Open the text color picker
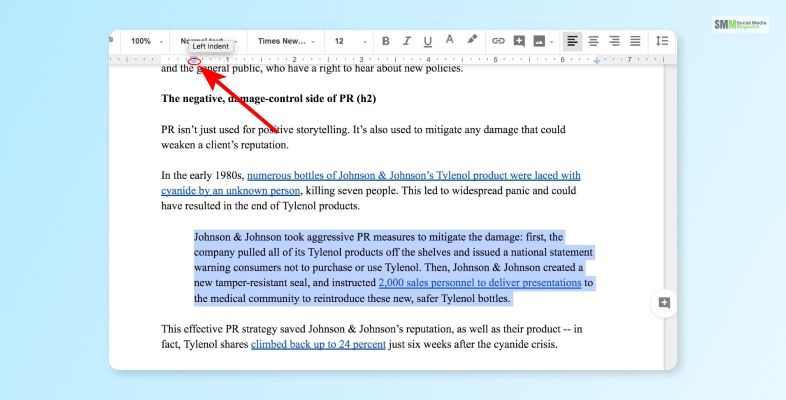 tap(450, 40)
